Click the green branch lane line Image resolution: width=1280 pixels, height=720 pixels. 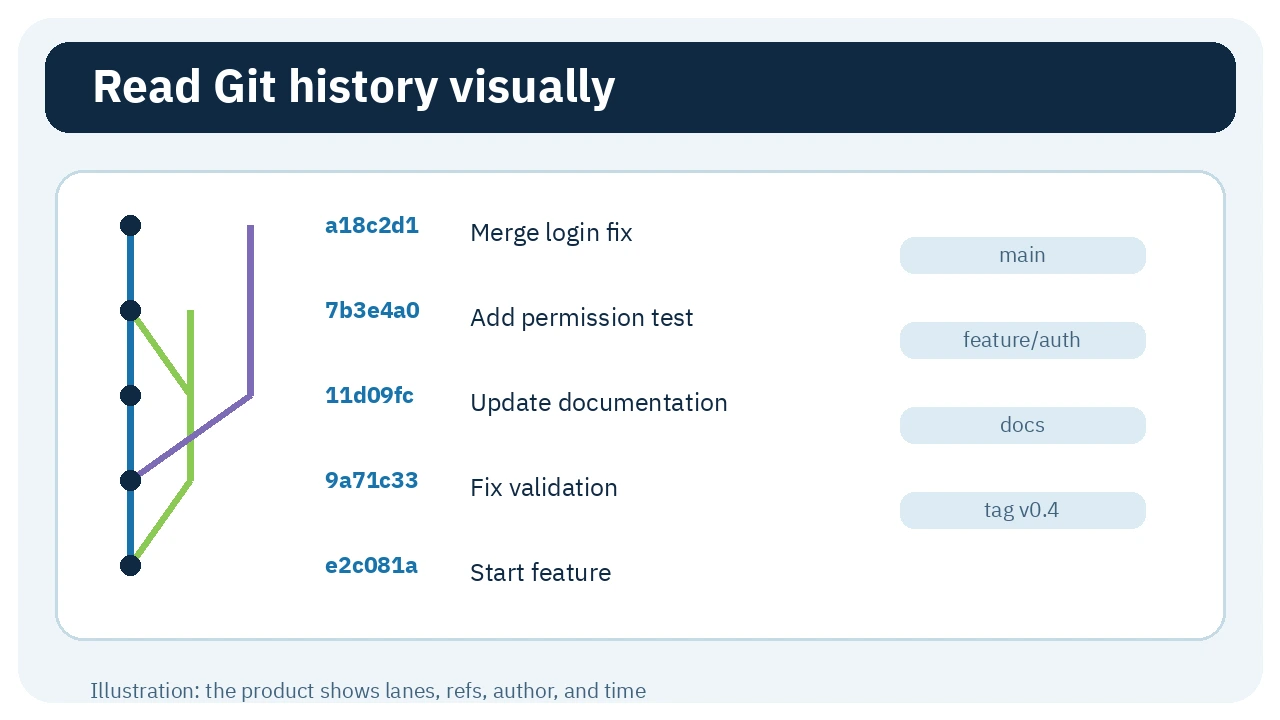[190, 395]
